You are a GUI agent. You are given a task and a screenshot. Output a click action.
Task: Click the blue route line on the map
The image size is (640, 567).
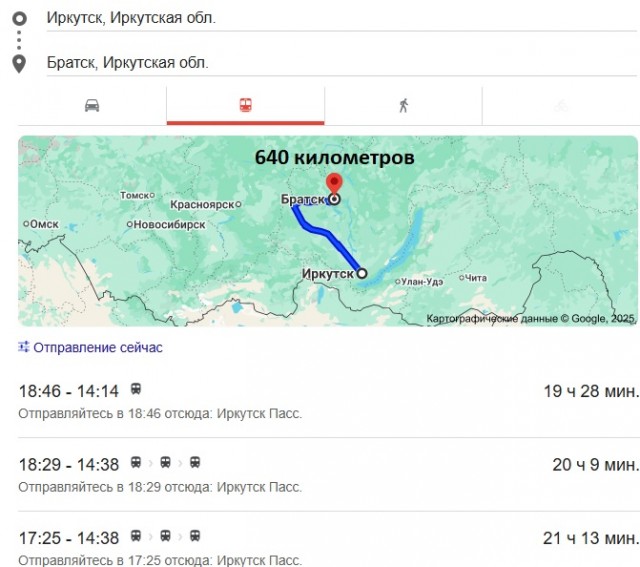coord(327,233)
